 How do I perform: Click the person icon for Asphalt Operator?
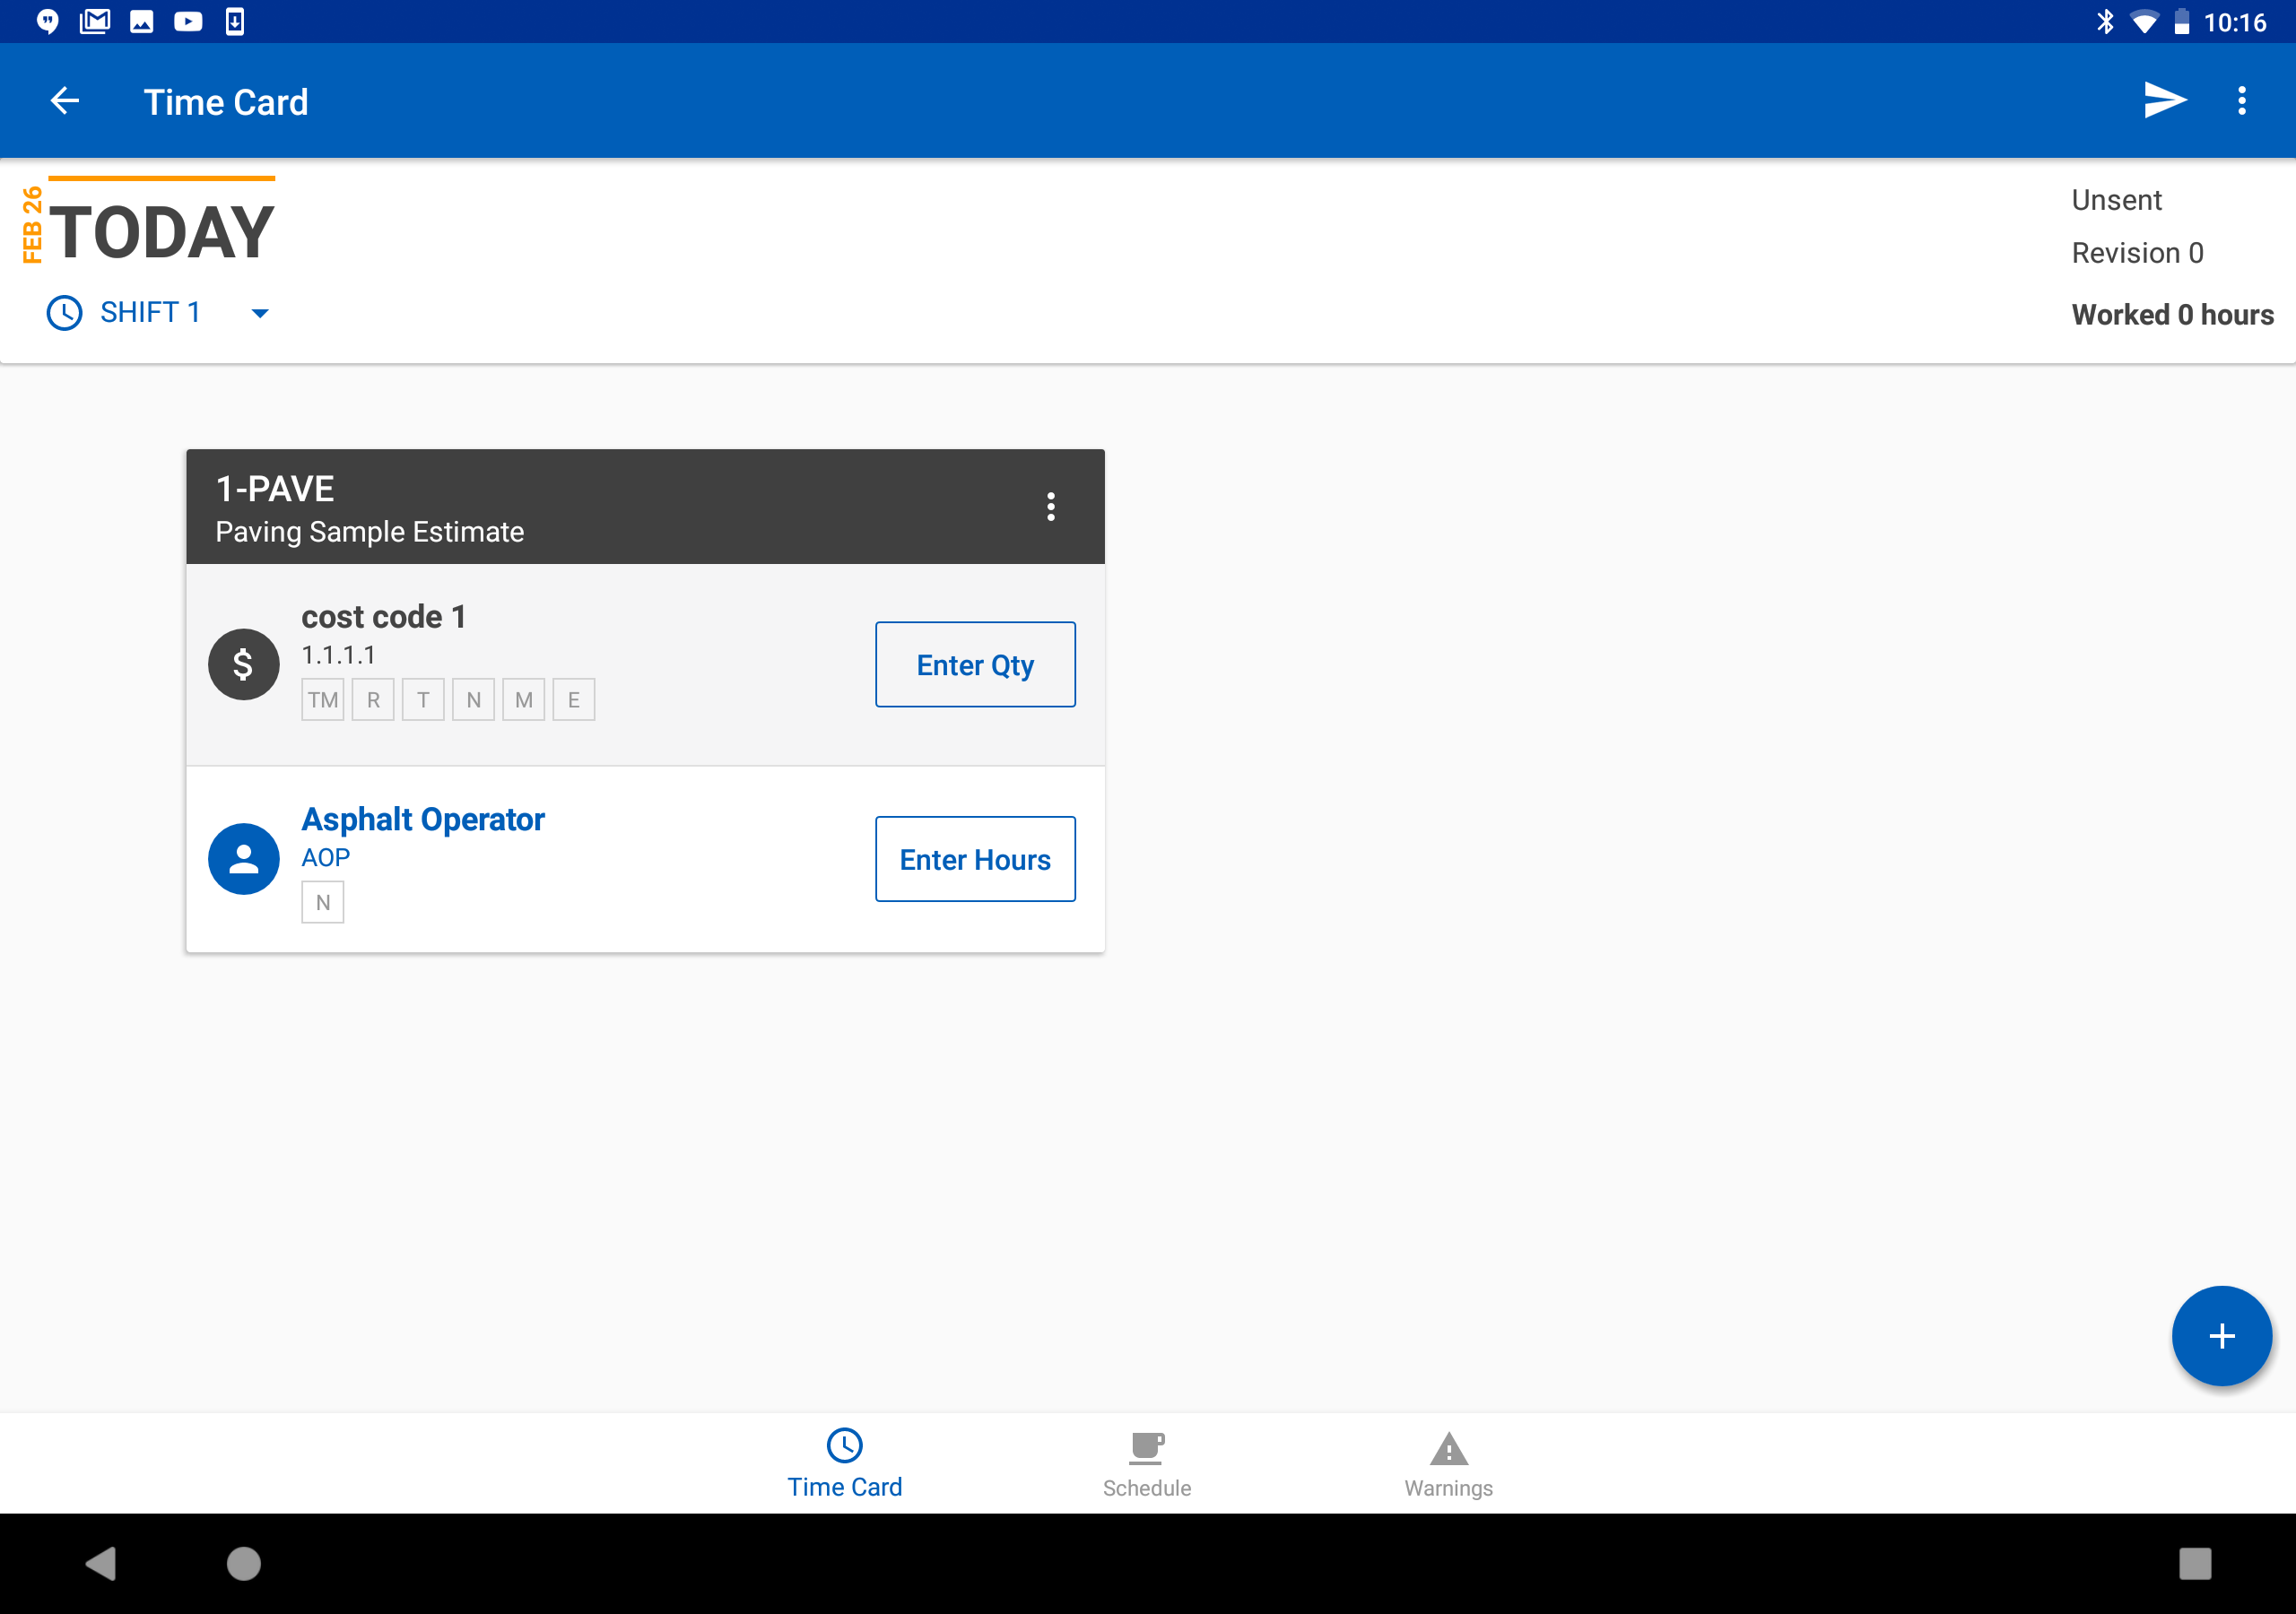coord(243,858)
